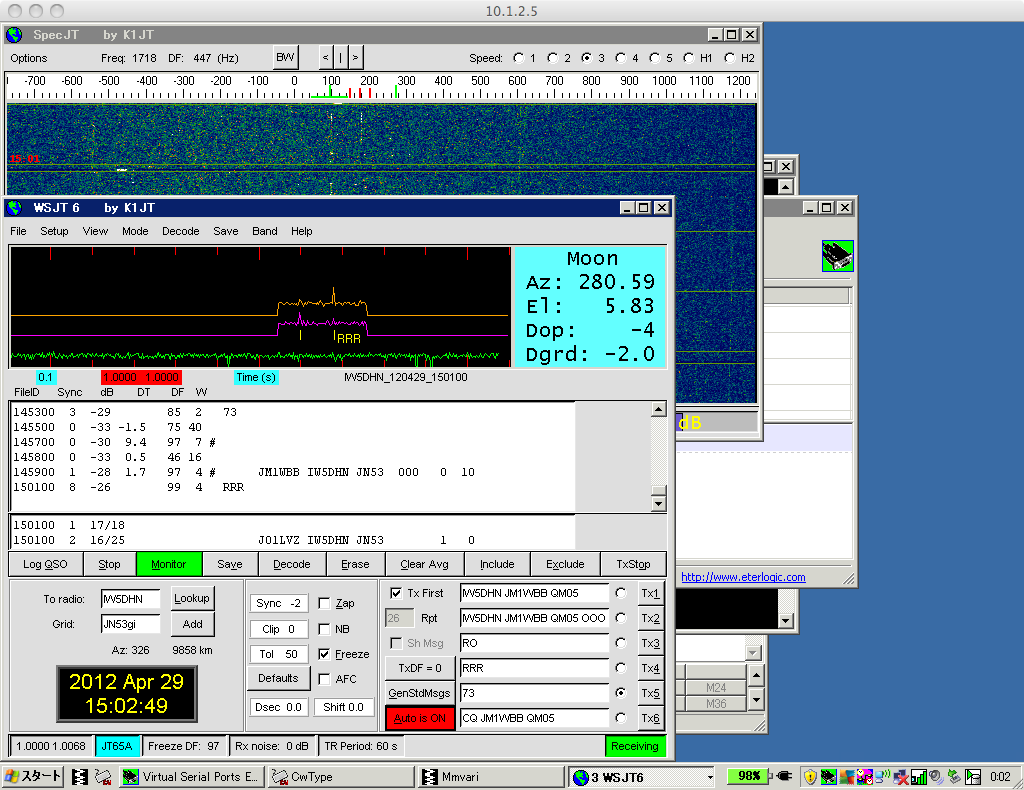The image size is (1024, 790).
Task: Click the Log QSO button
Action: [46, 564]
